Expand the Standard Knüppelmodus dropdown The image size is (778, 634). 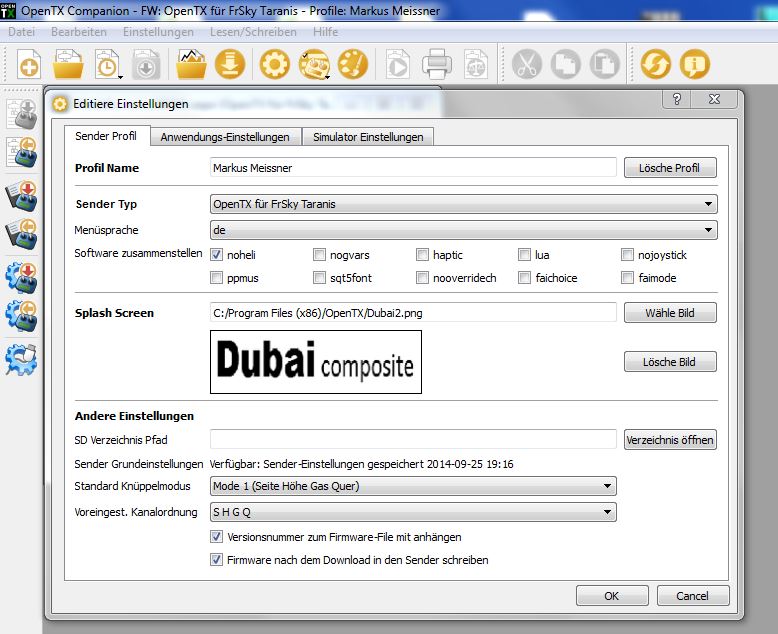[413, 486]
